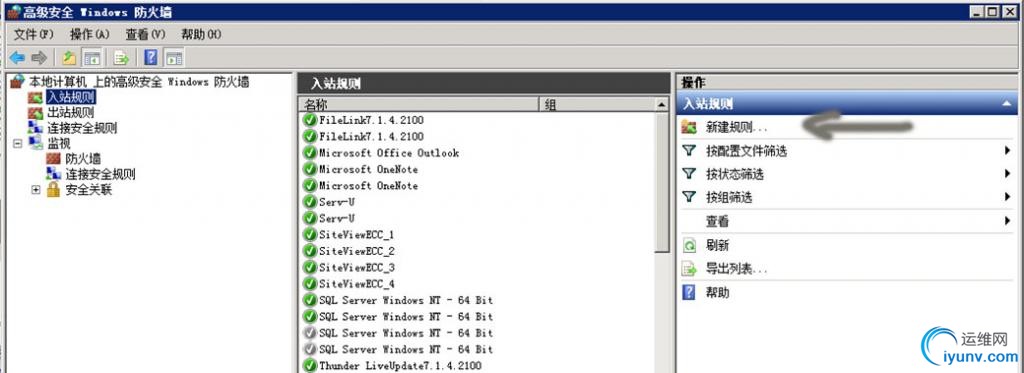Select the SiteViewECC_2 rule
Screen dimensions: 1024x373
(x=357, y=251)
